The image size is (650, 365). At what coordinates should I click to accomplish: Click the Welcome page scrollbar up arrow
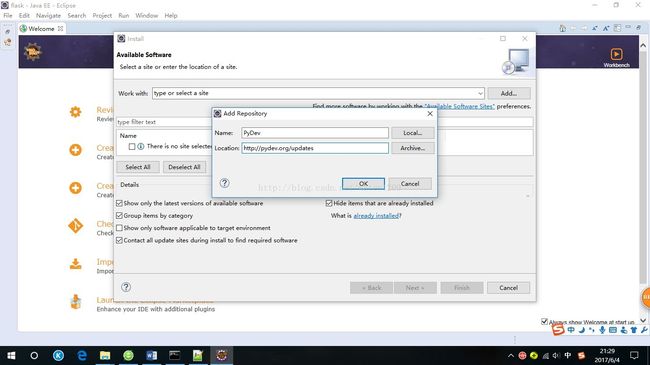coord(643,45)
